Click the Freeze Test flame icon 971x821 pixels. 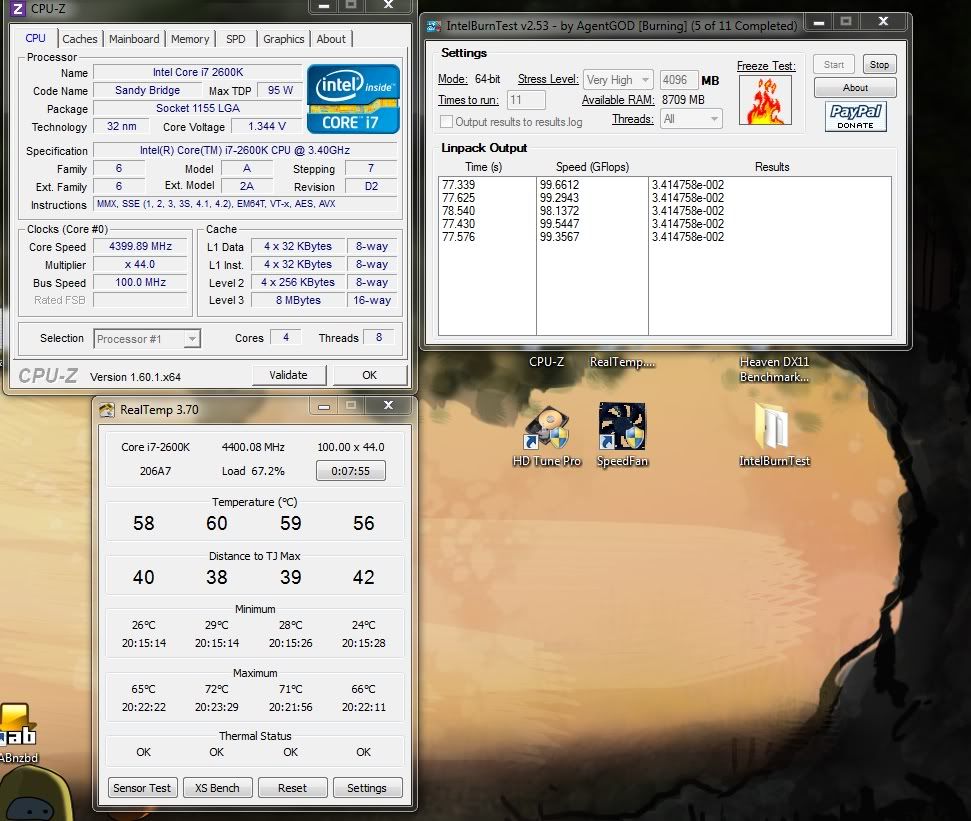click(765, 100)
